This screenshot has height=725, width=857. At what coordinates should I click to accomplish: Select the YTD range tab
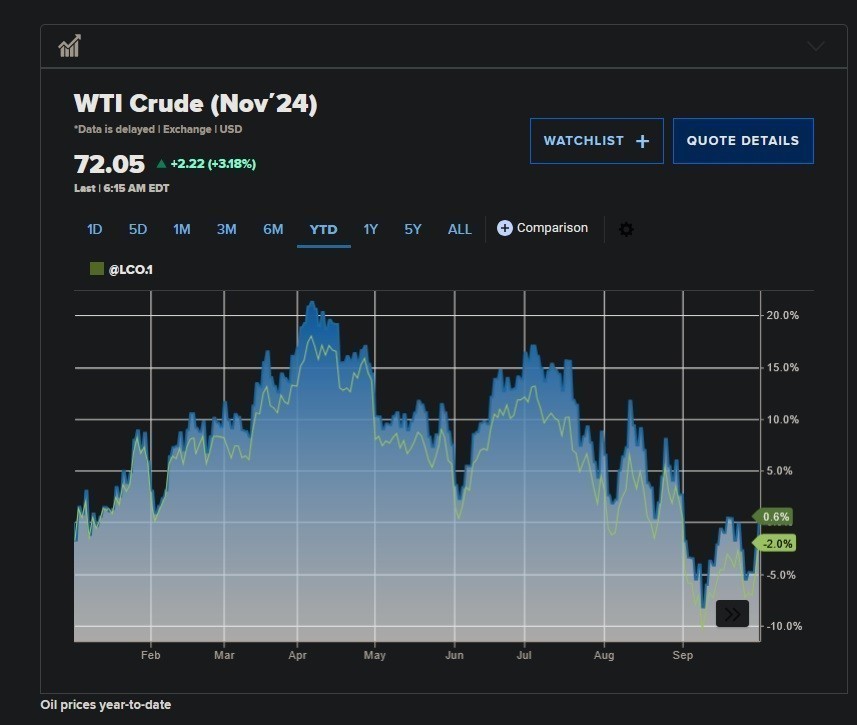[323, 229]
